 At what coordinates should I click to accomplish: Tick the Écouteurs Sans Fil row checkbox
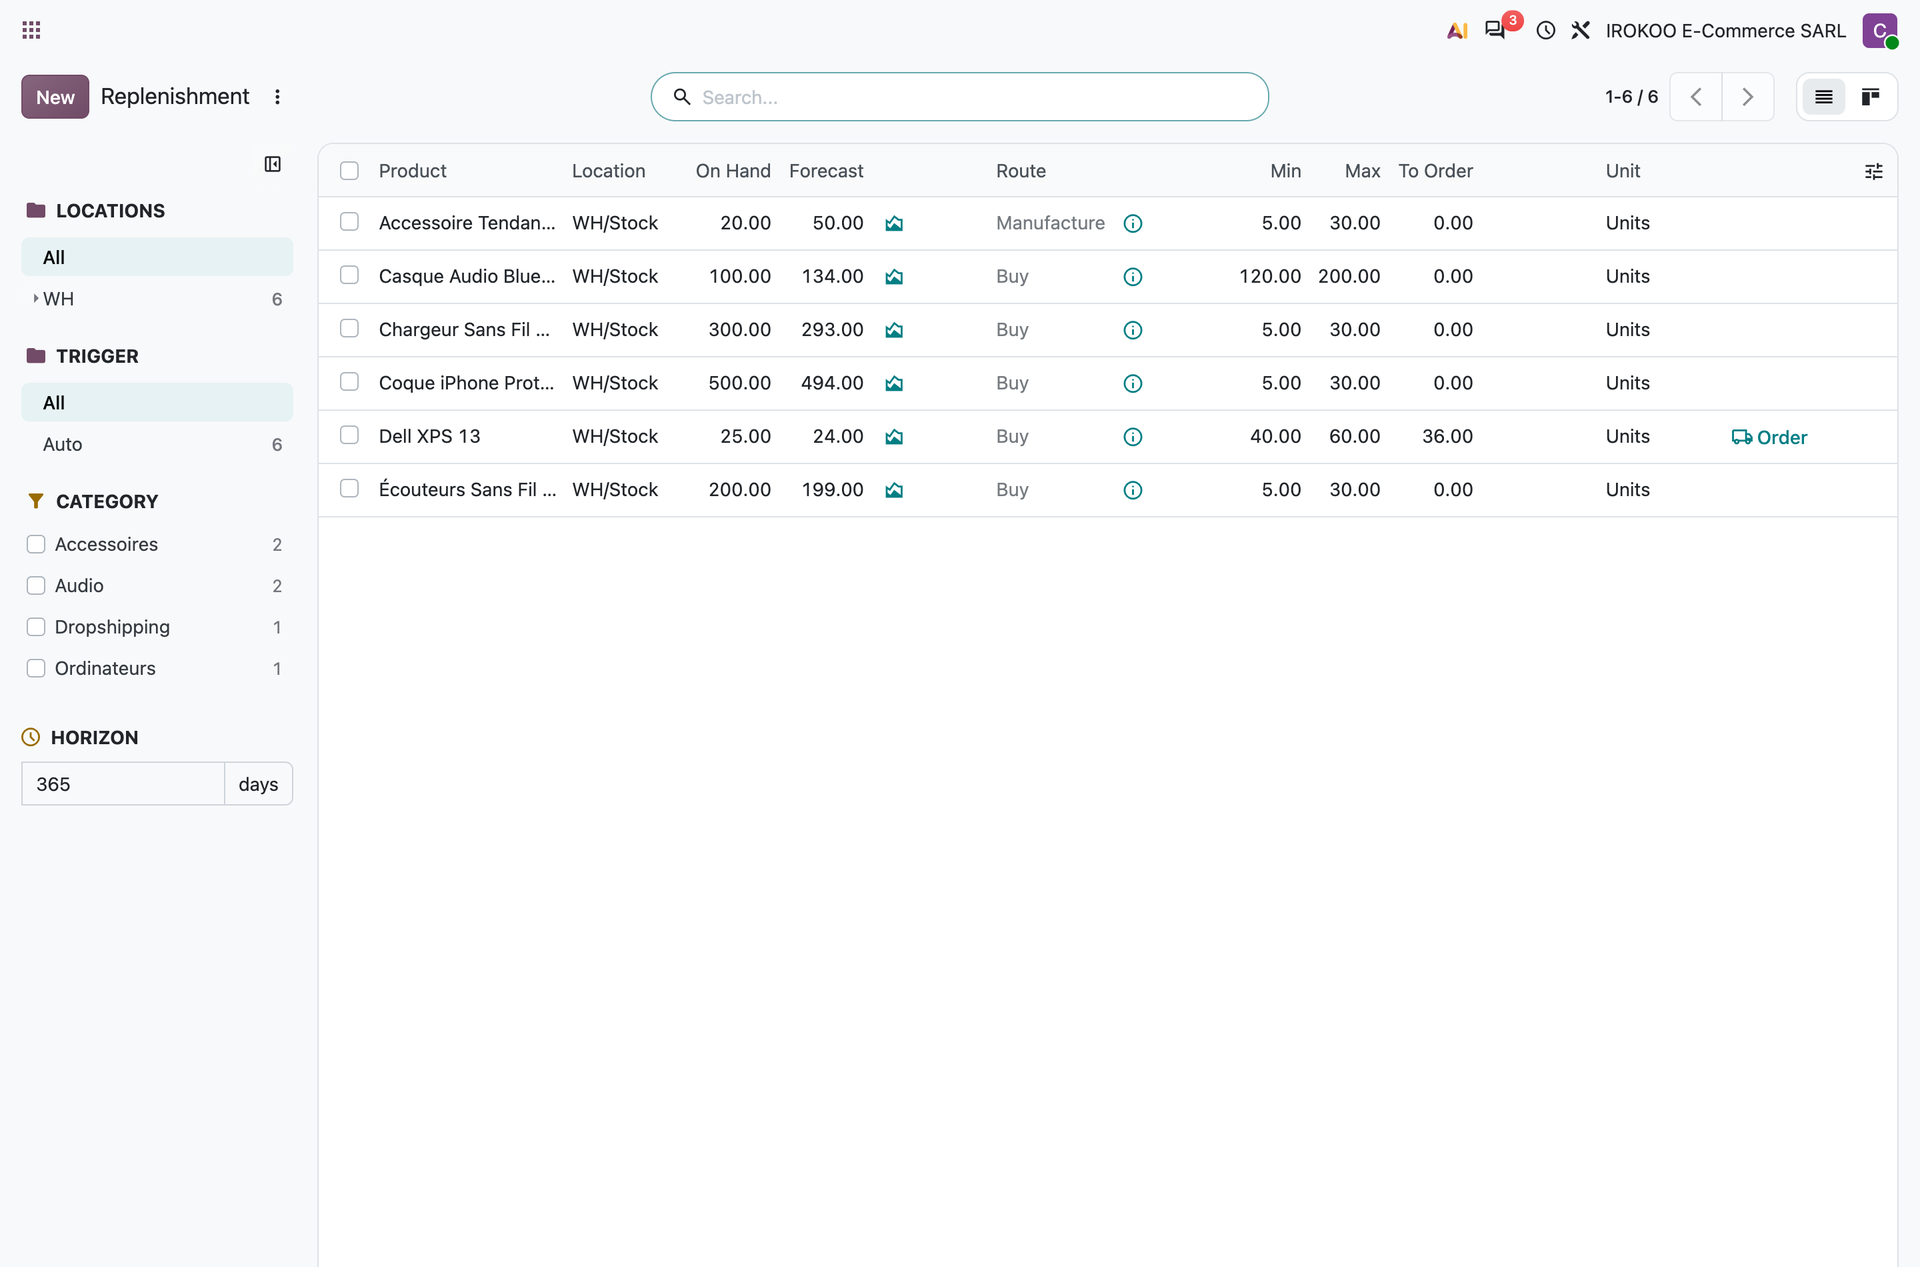click(349, 488)
